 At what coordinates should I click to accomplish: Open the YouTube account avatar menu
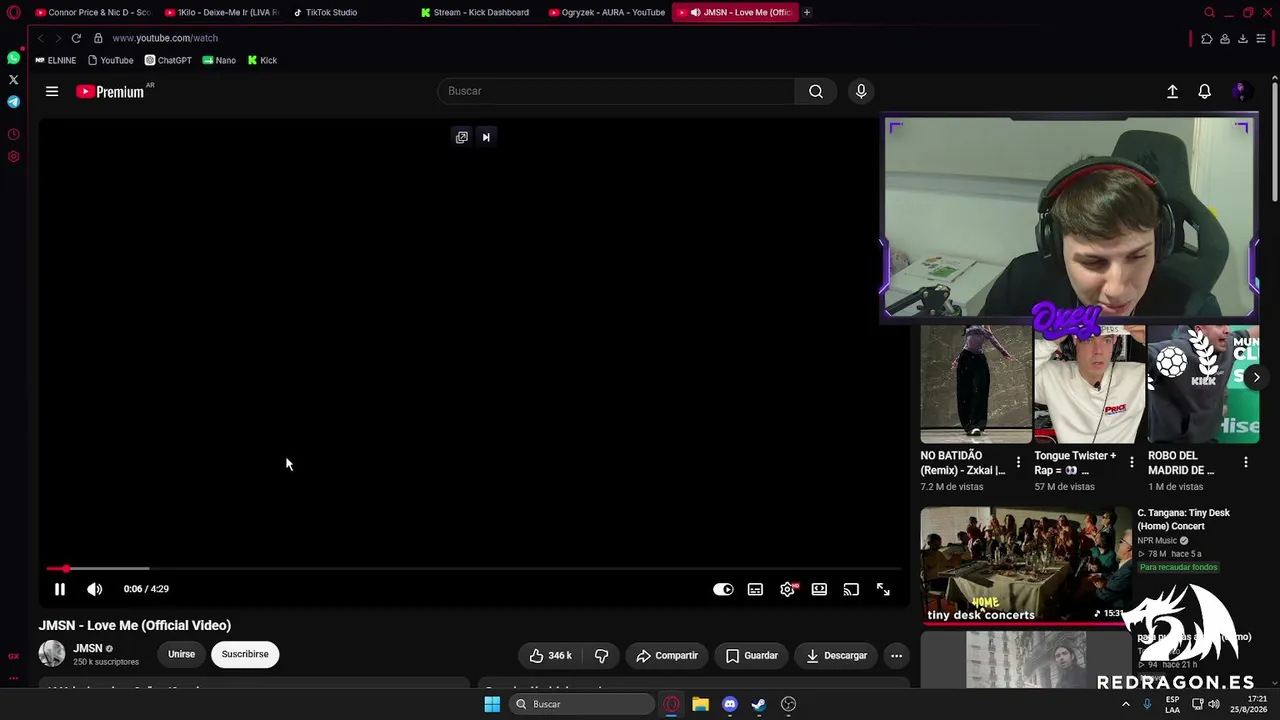(1241, 91)
